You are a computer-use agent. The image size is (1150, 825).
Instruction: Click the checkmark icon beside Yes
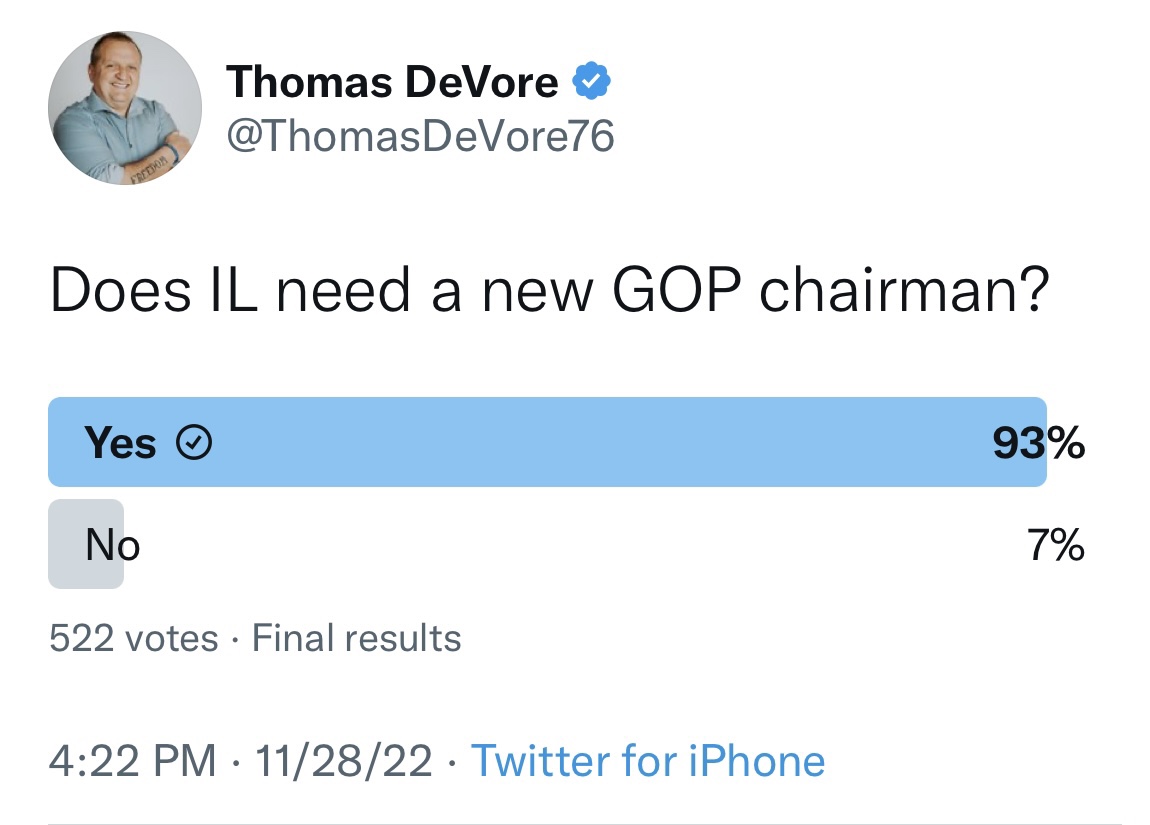pyautogui.click(x=194, y=442)
